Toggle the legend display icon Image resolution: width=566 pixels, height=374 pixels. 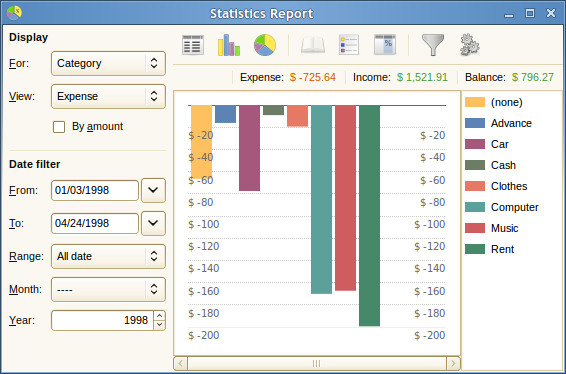[349, 45]
